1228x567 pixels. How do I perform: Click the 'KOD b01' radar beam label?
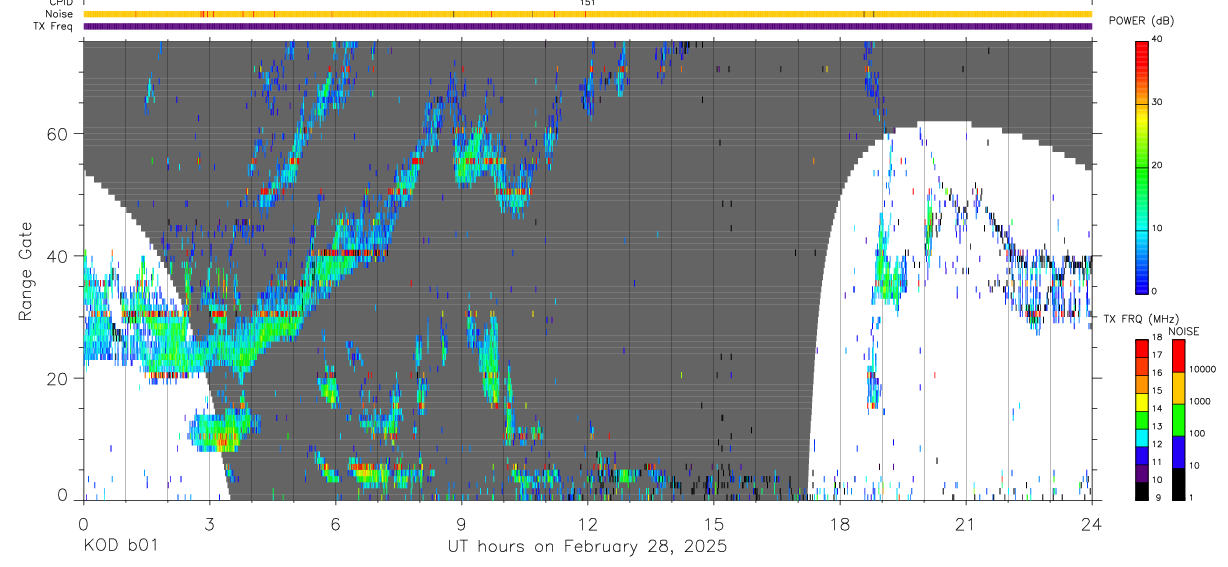click(119, 547)
